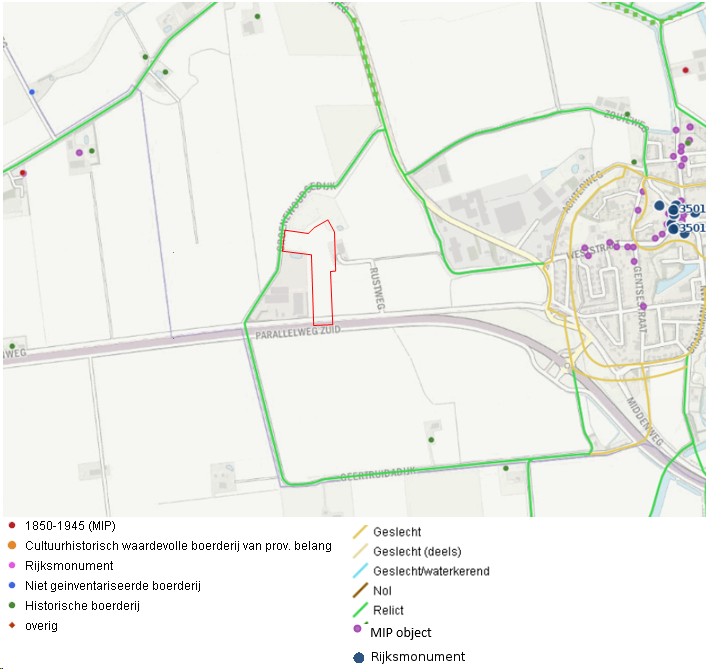
Task: Select the green Historische boerderij legend dot
Action: click(12, 605)
